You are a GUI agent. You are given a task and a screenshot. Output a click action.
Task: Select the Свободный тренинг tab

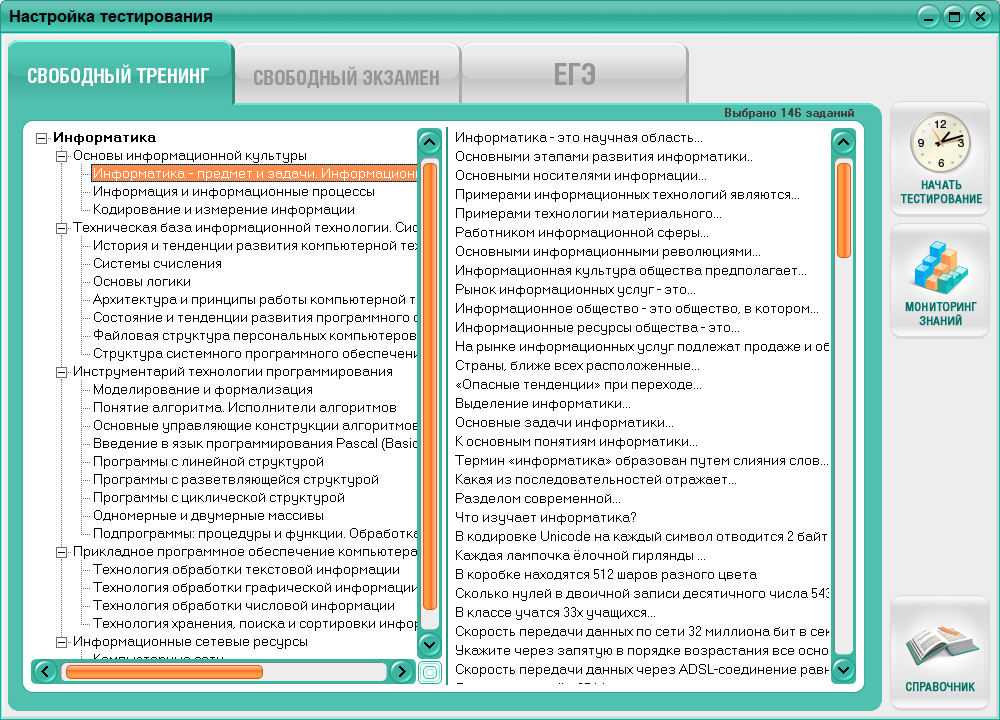click(x=120, y=72)
